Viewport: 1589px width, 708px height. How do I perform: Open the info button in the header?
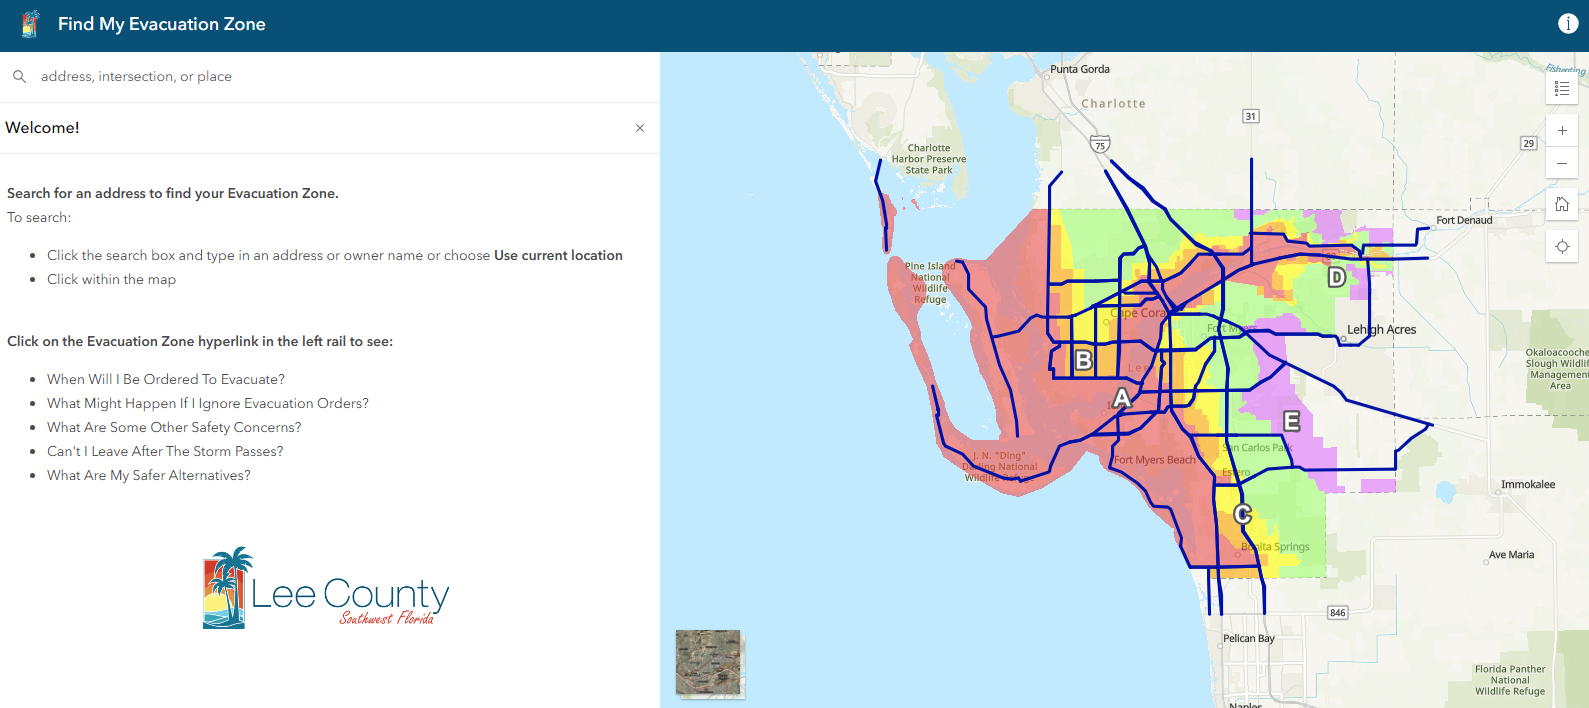click(1568, 24)
